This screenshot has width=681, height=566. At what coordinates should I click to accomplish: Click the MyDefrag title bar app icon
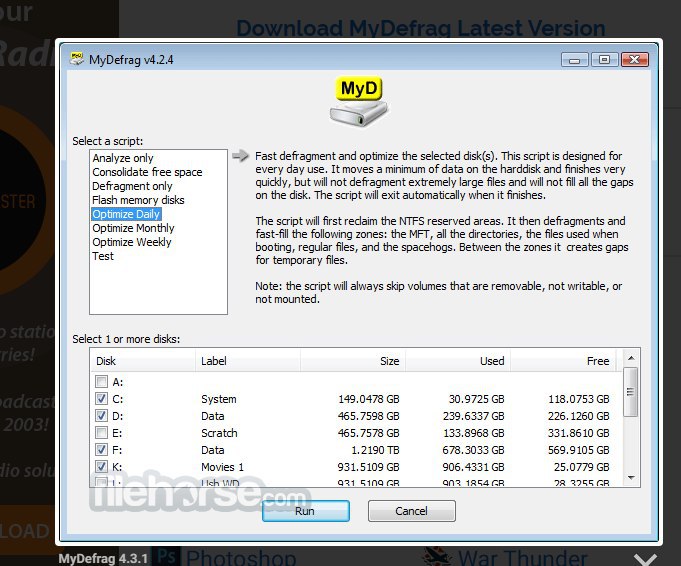coord(77,59)
